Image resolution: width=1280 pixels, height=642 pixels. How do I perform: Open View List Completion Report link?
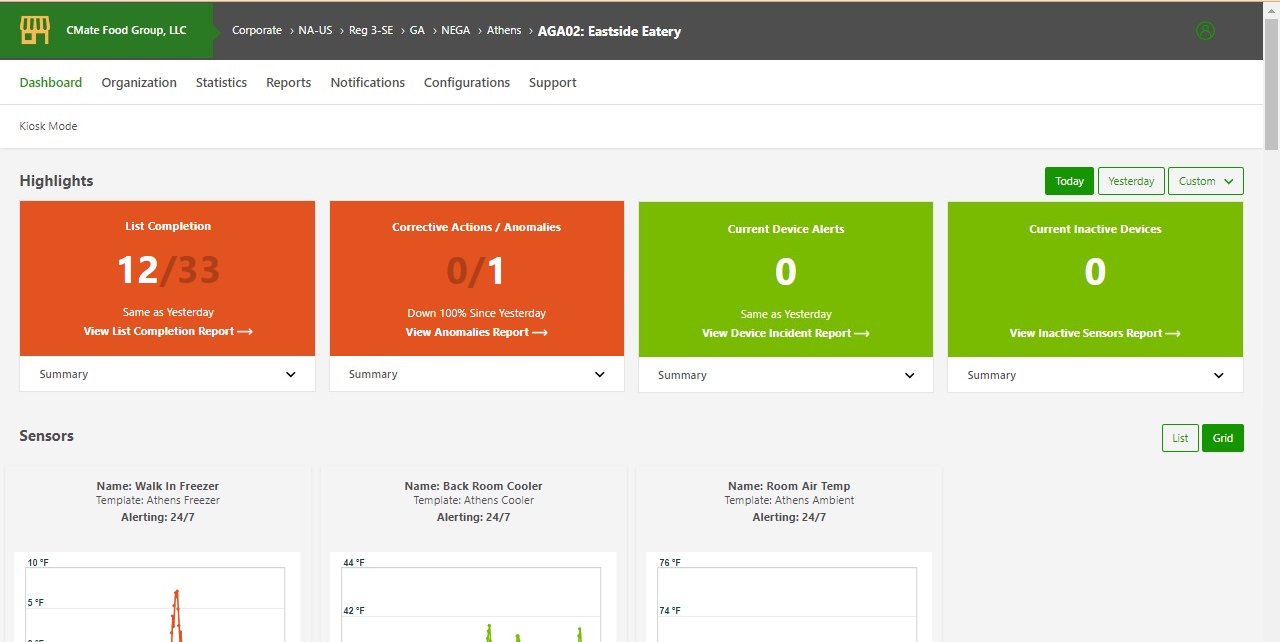pos(167,331)
